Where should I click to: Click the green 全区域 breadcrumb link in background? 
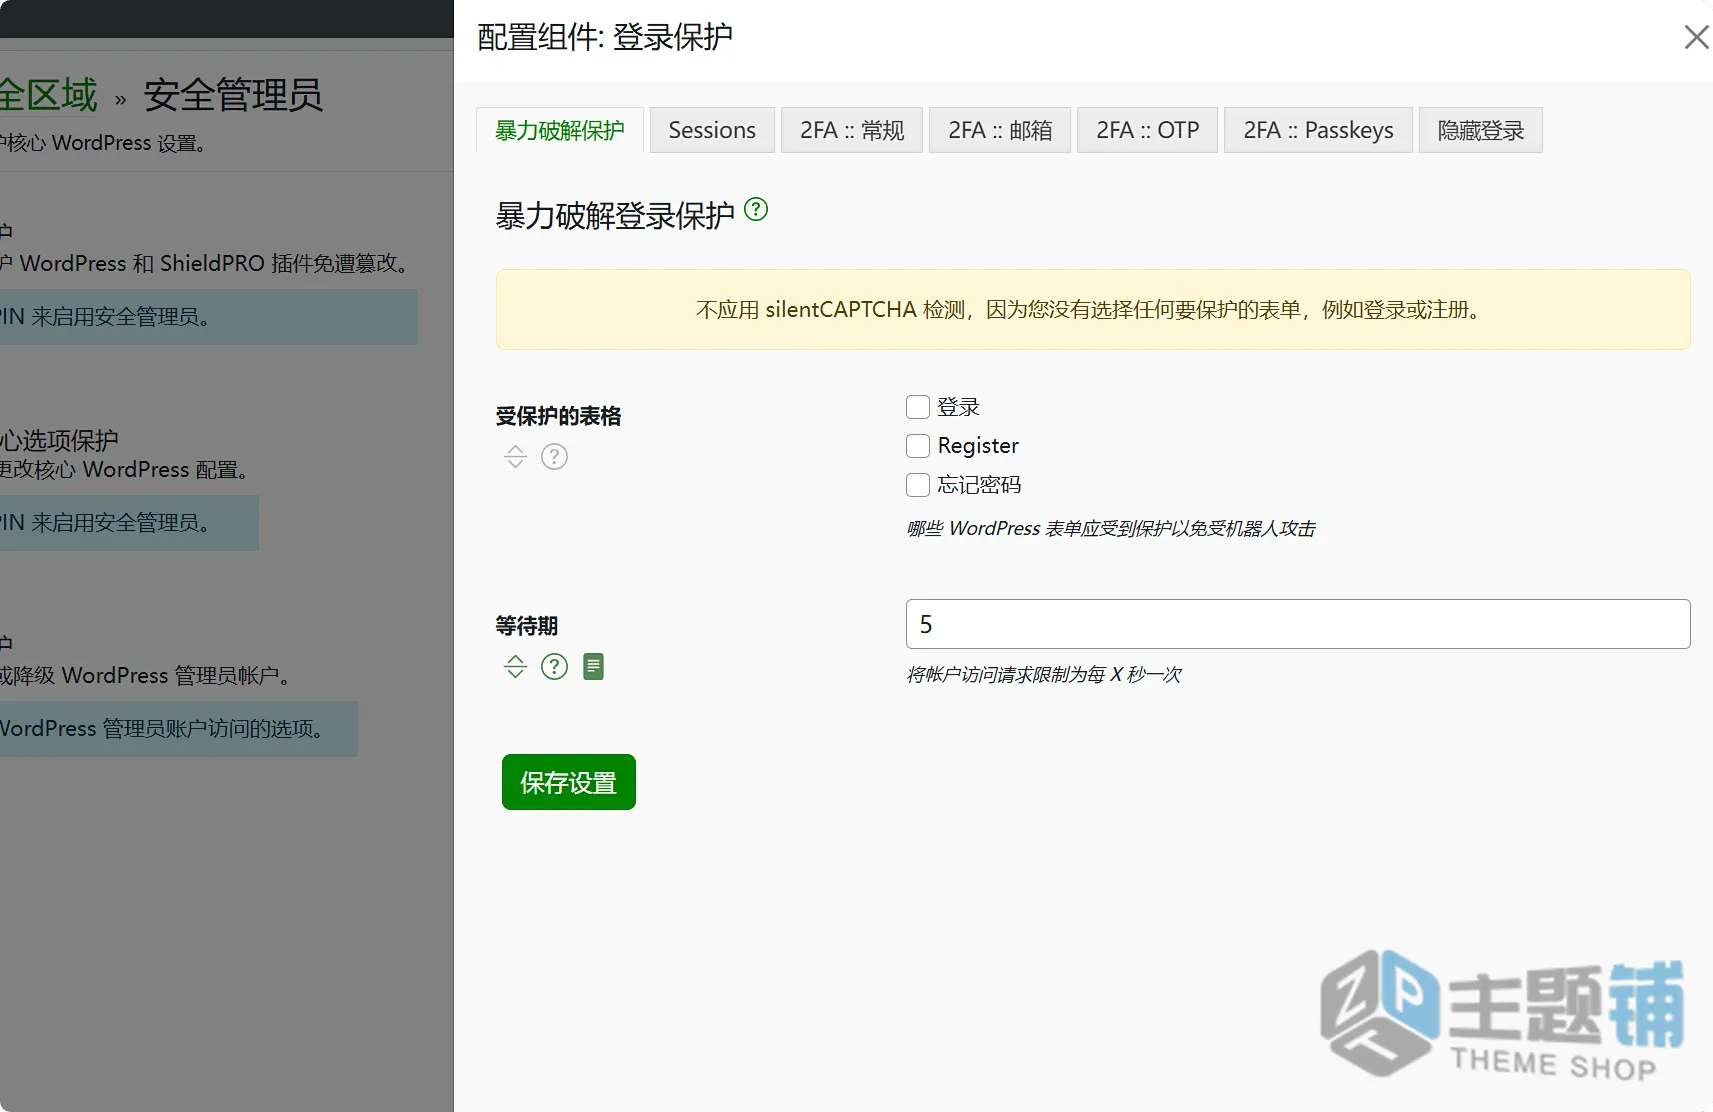48,95
